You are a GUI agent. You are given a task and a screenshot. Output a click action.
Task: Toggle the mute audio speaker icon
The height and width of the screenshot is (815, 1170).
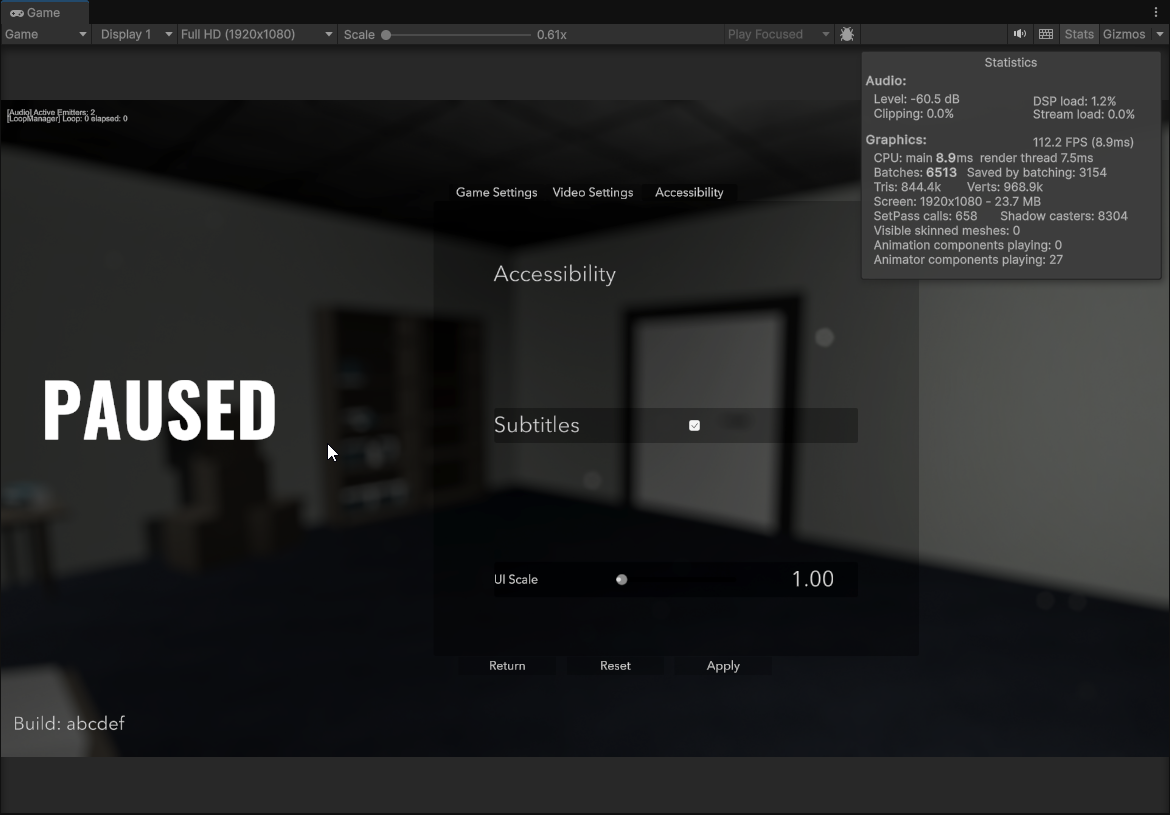click(x=1019, y=34)
